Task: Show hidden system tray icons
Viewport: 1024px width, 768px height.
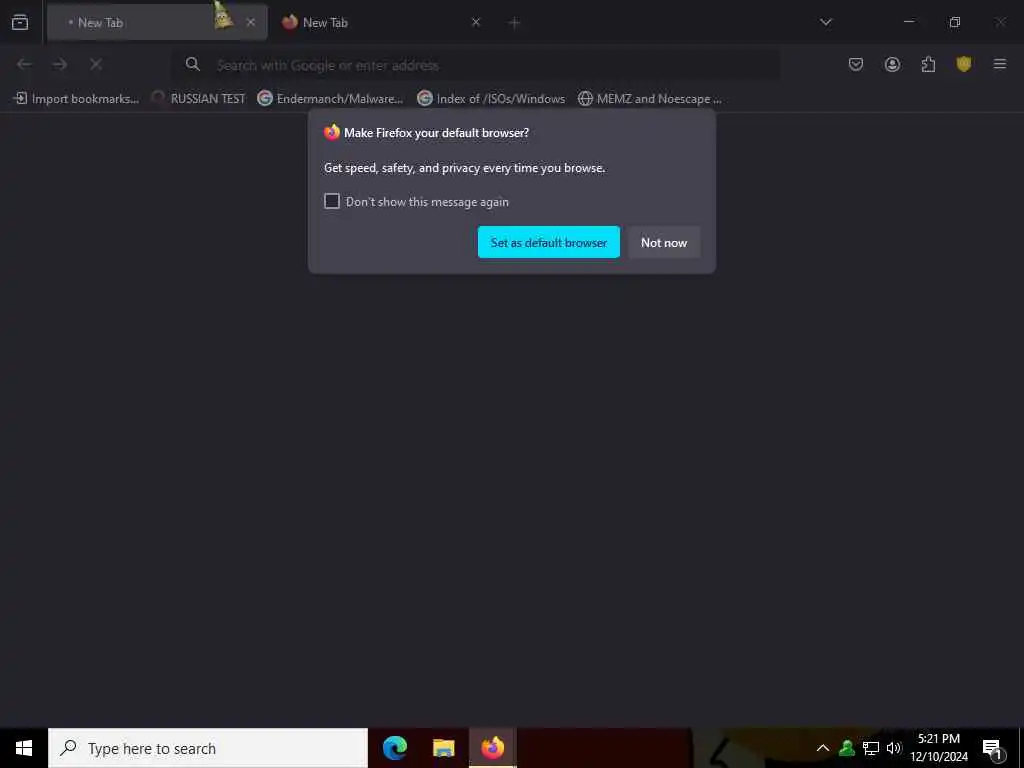Action: 823,748
